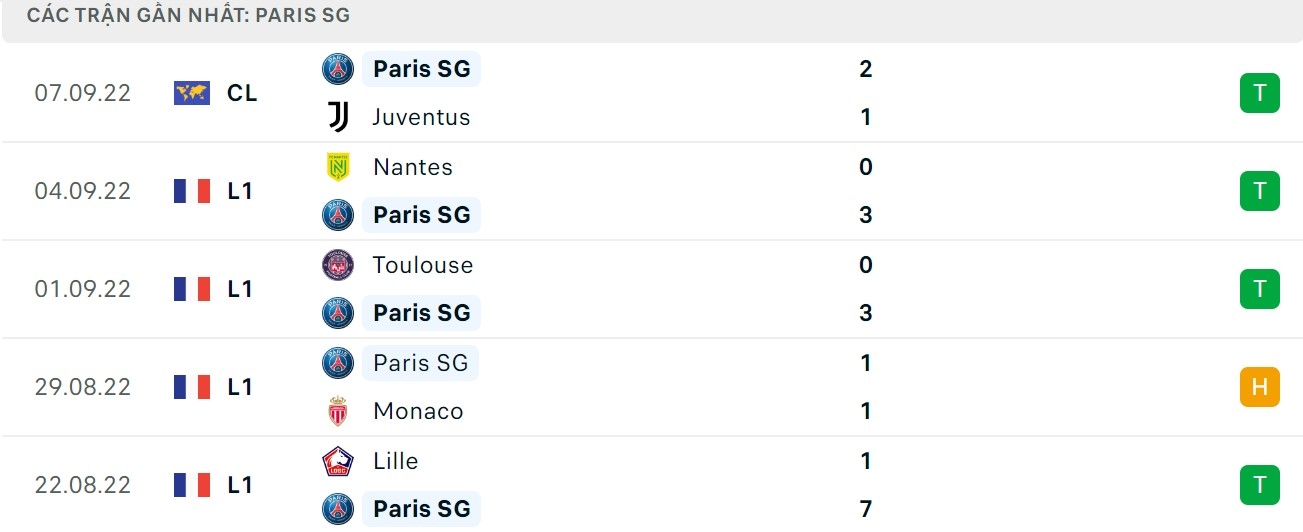
Task: Click Paris SG's score of 7 against Lille
Action: [x=866, y=509]
